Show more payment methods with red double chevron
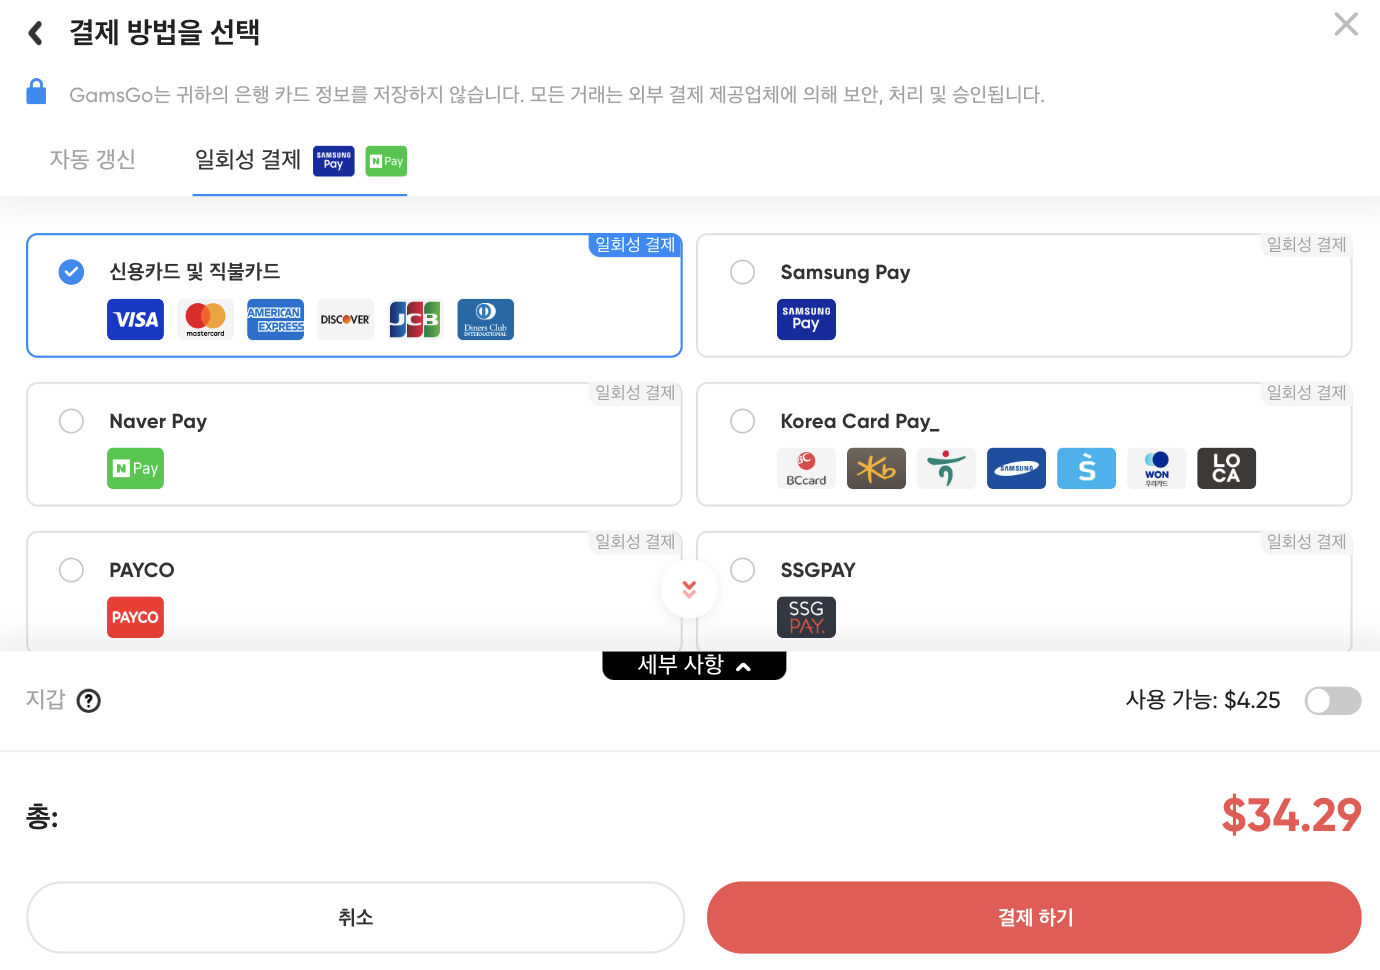This screenshot has width=1380, height=970. click(689, 589)
